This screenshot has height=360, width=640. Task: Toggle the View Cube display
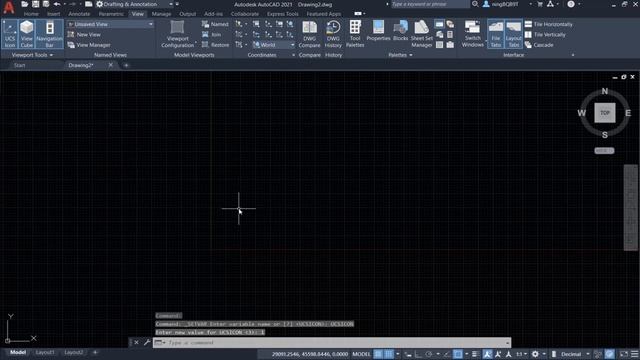tap(27, 34)
